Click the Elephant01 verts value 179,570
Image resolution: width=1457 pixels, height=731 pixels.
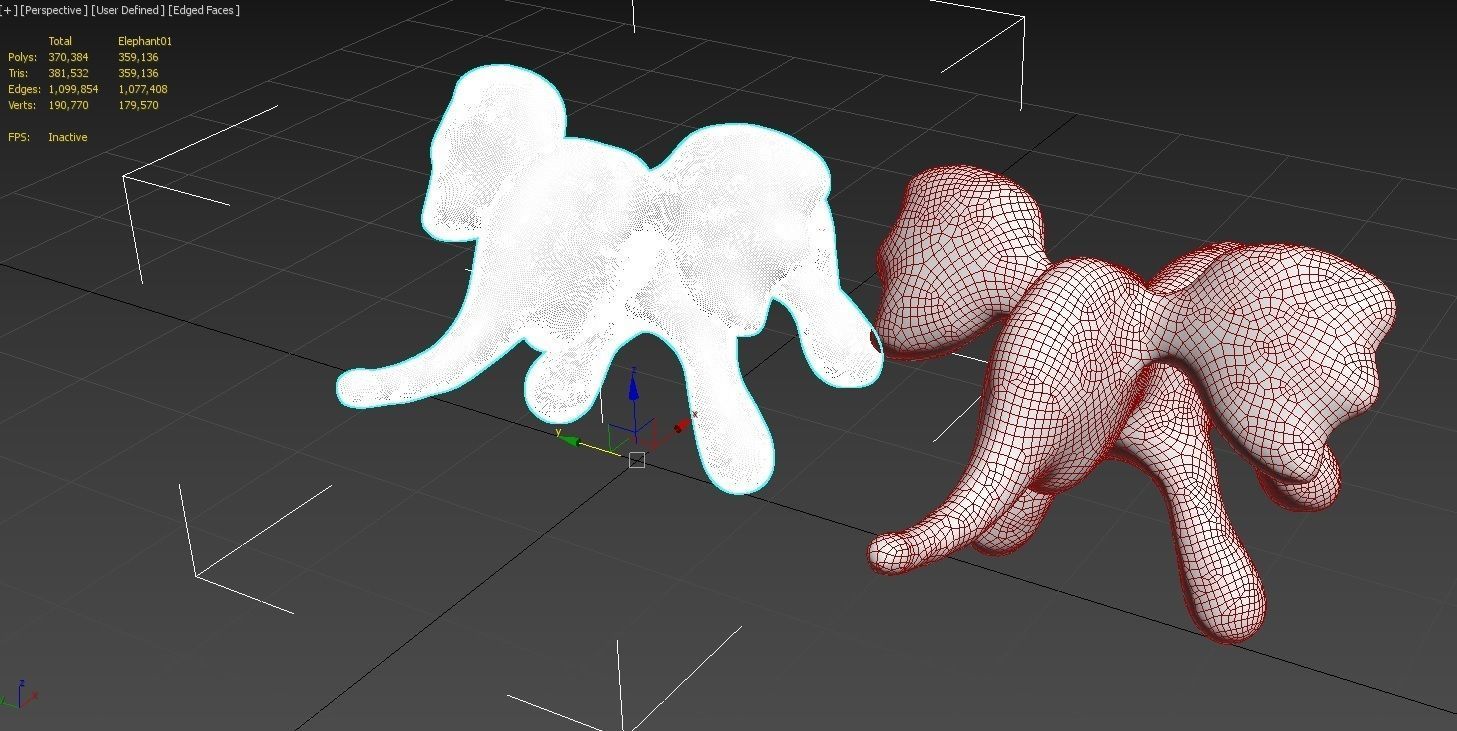point(138,105)
